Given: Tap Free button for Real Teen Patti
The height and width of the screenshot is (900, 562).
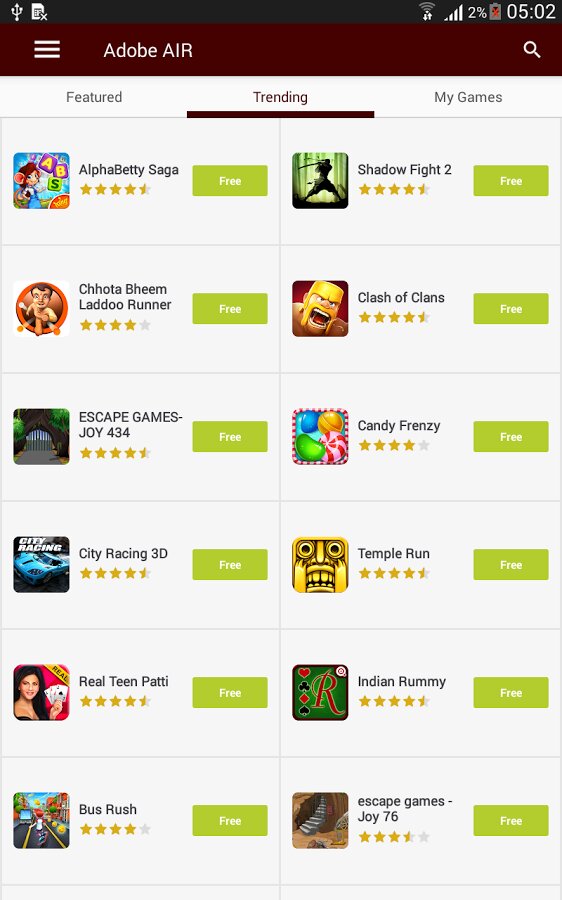Looking at the screenshot, I should click(230, 693).
